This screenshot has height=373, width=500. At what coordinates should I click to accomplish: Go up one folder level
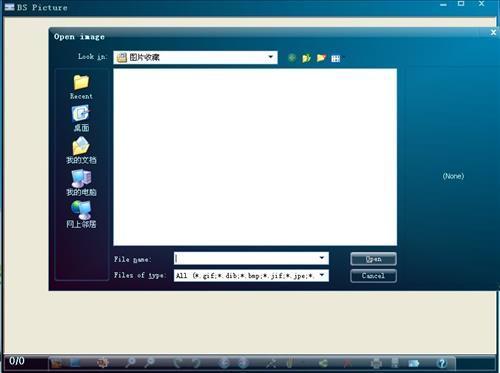tap(306, 58)
